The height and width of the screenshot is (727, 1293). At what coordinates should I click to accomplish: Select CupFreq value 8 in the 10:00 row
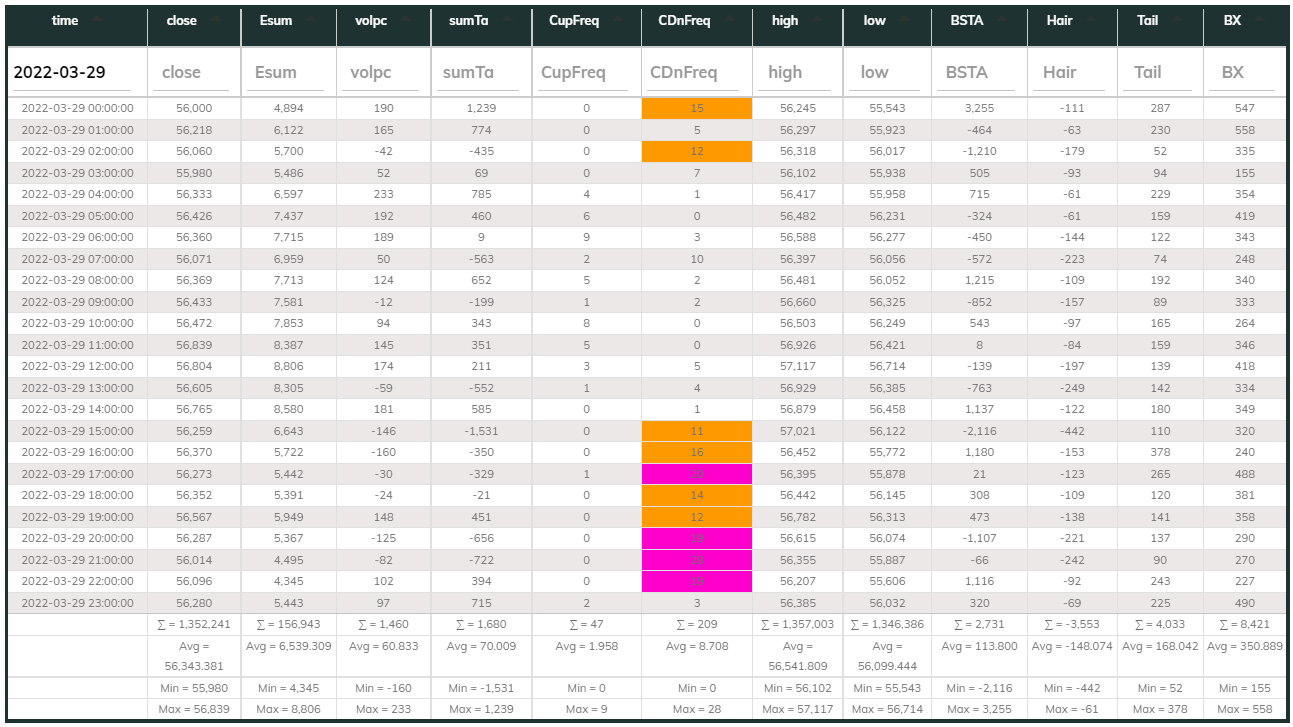point(587,323)
